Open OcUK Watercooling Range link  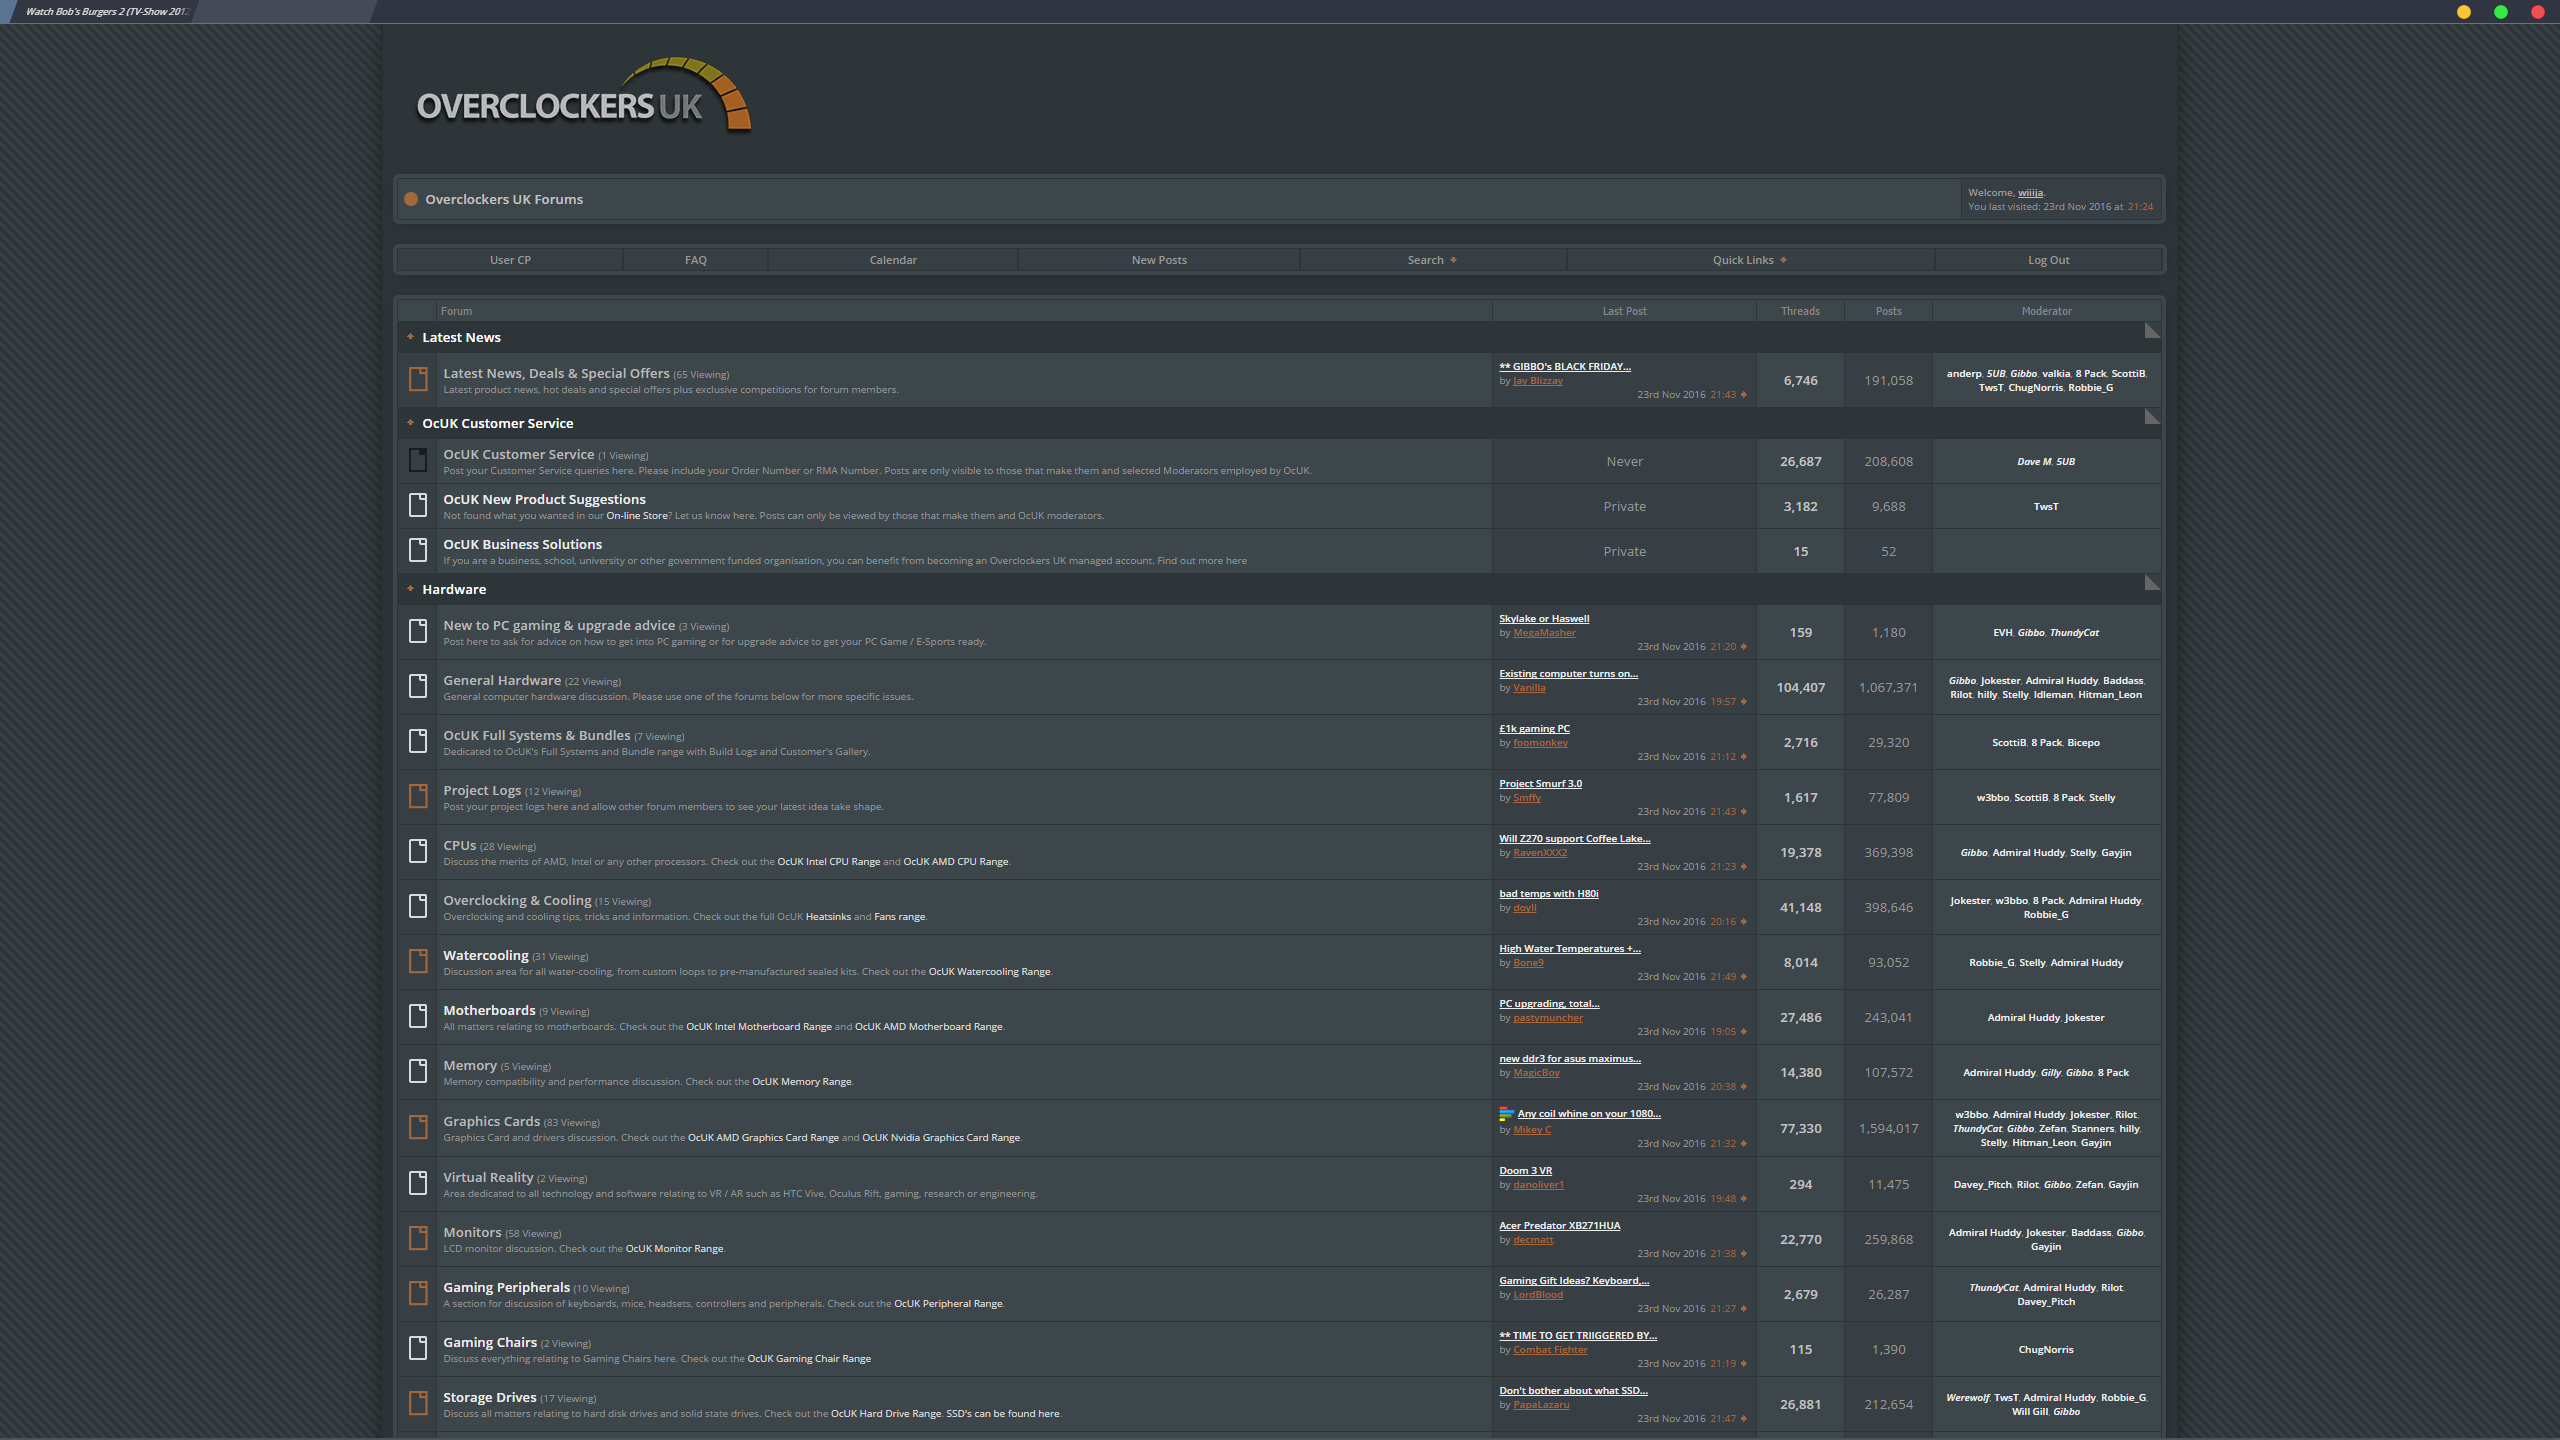[x=989, y=972]
